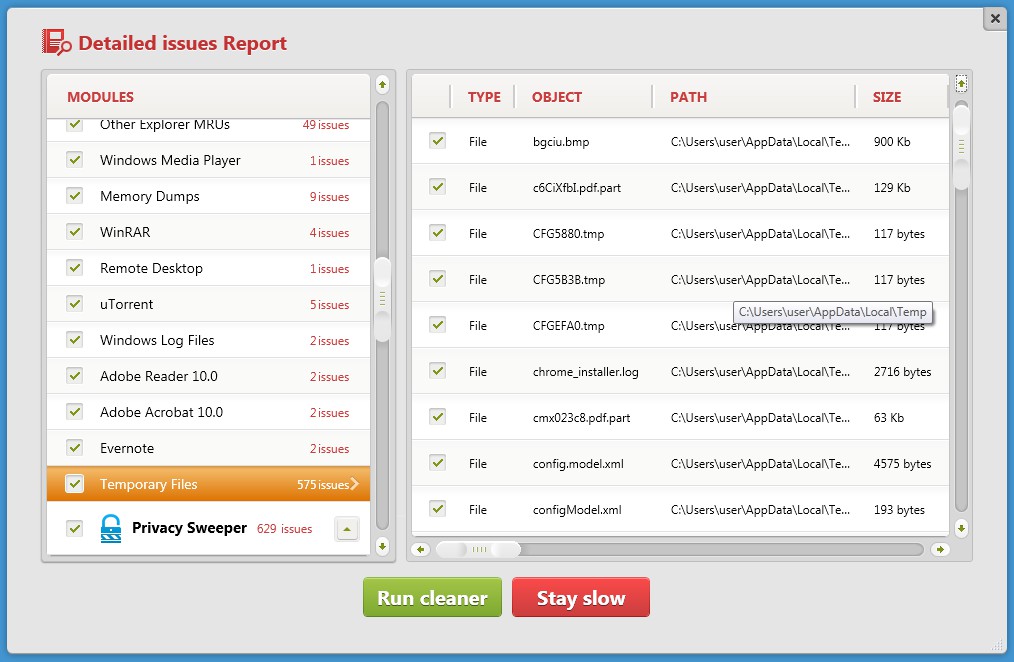Viewport: 1014px width, 662px height.
Task: Uncheck the config.model.xml file
Action: click(438, 463)
